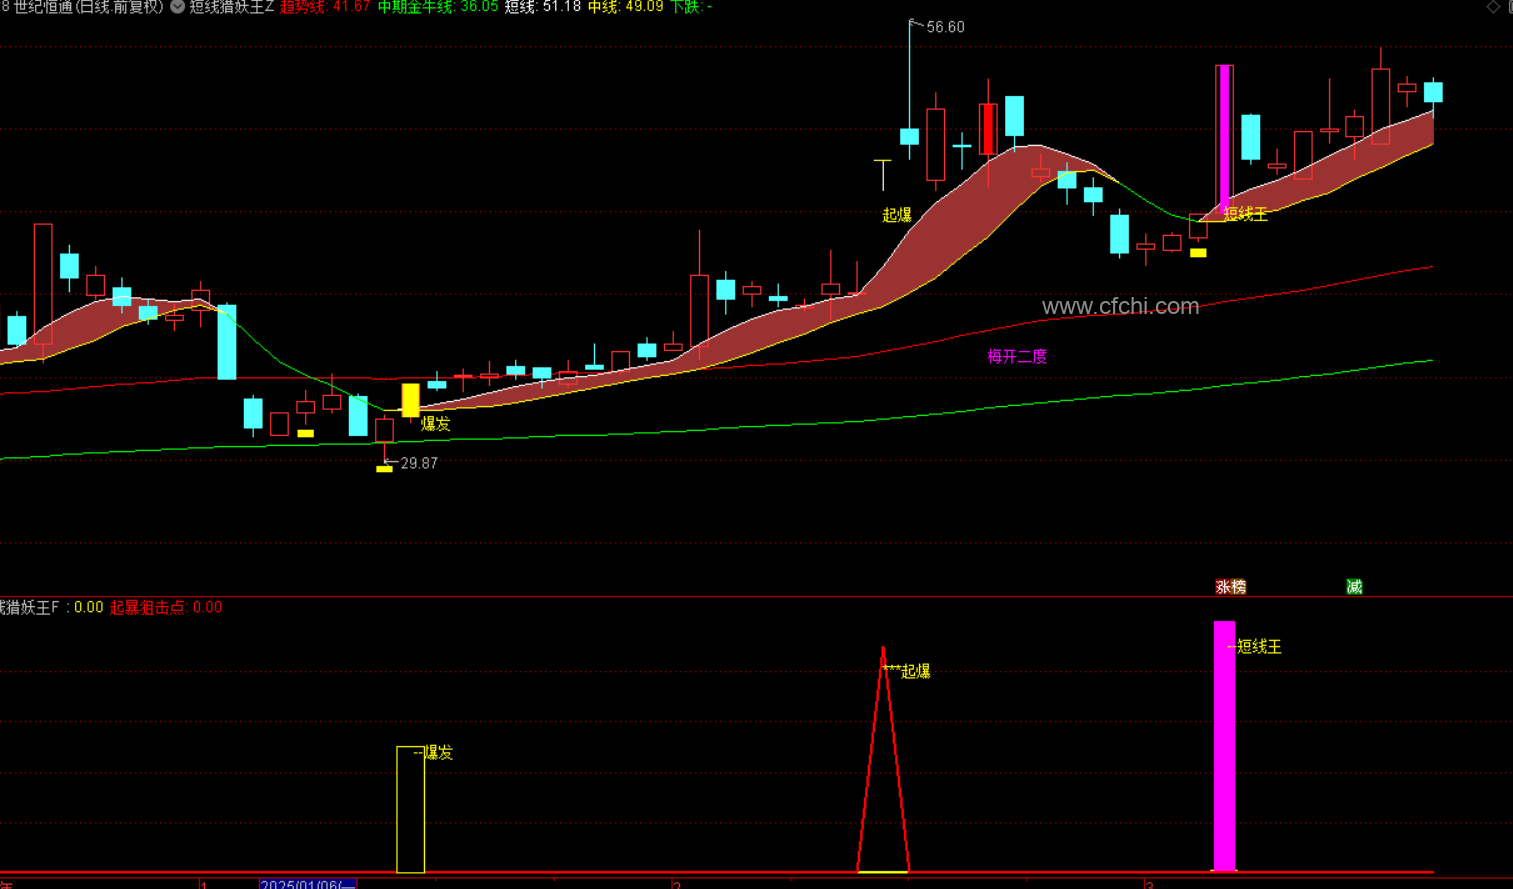Screen dimensions: 1513x889
Task: Click the month 3 tick on the time axis
Action: pyautogui.click(x=1150, y=885)
